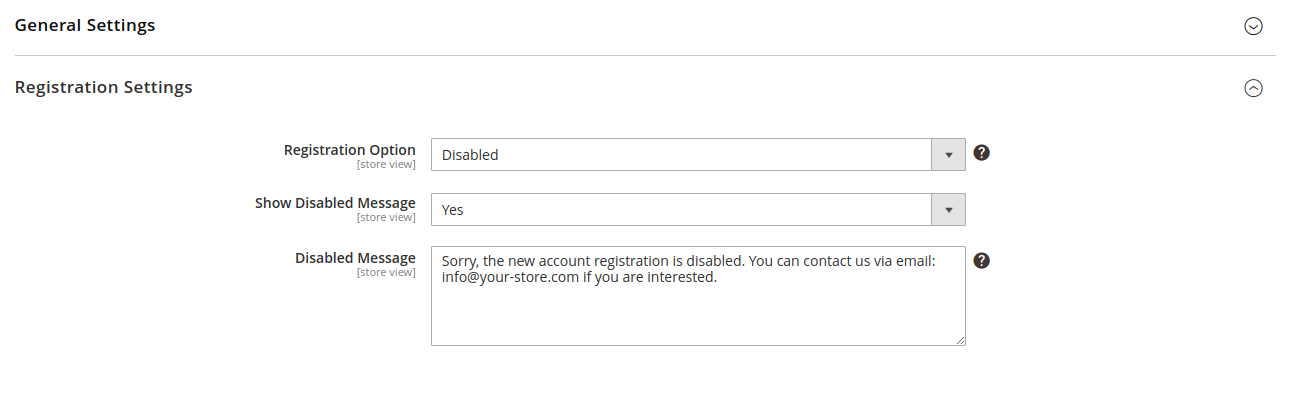This screenshot has height=404, width=1291.
Task: Click the Show Disabled Message dropdown arrow
Action: point(948,210)
